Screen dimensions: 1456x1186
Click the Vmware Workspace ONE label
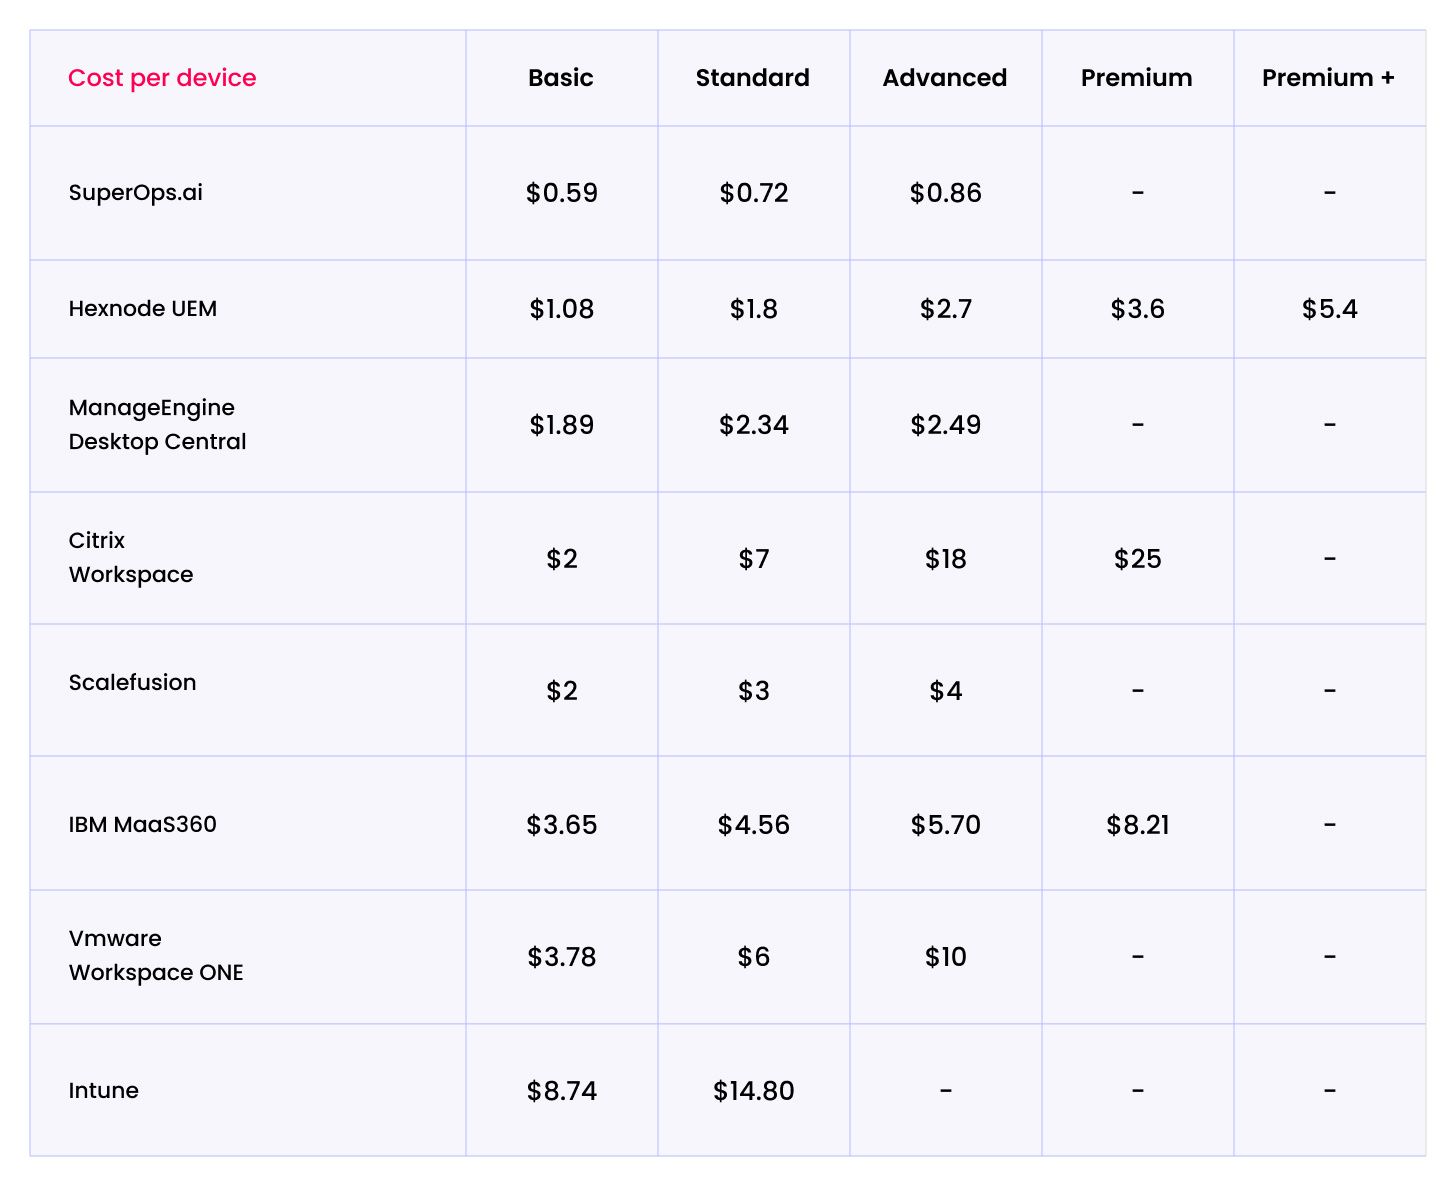click(x=156, y=955)
